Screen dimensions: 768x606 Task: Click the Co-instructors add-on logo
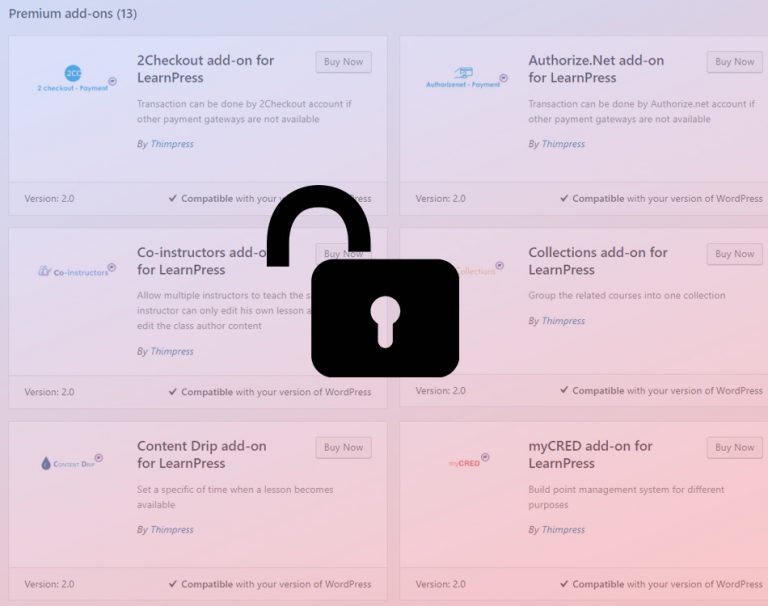coord(76,271)
